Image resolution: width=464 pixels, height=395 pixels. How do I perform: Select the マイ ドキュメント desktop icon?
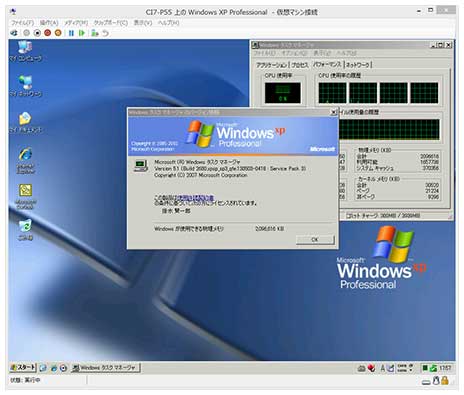pyautogui.click(x=25, y=122)
